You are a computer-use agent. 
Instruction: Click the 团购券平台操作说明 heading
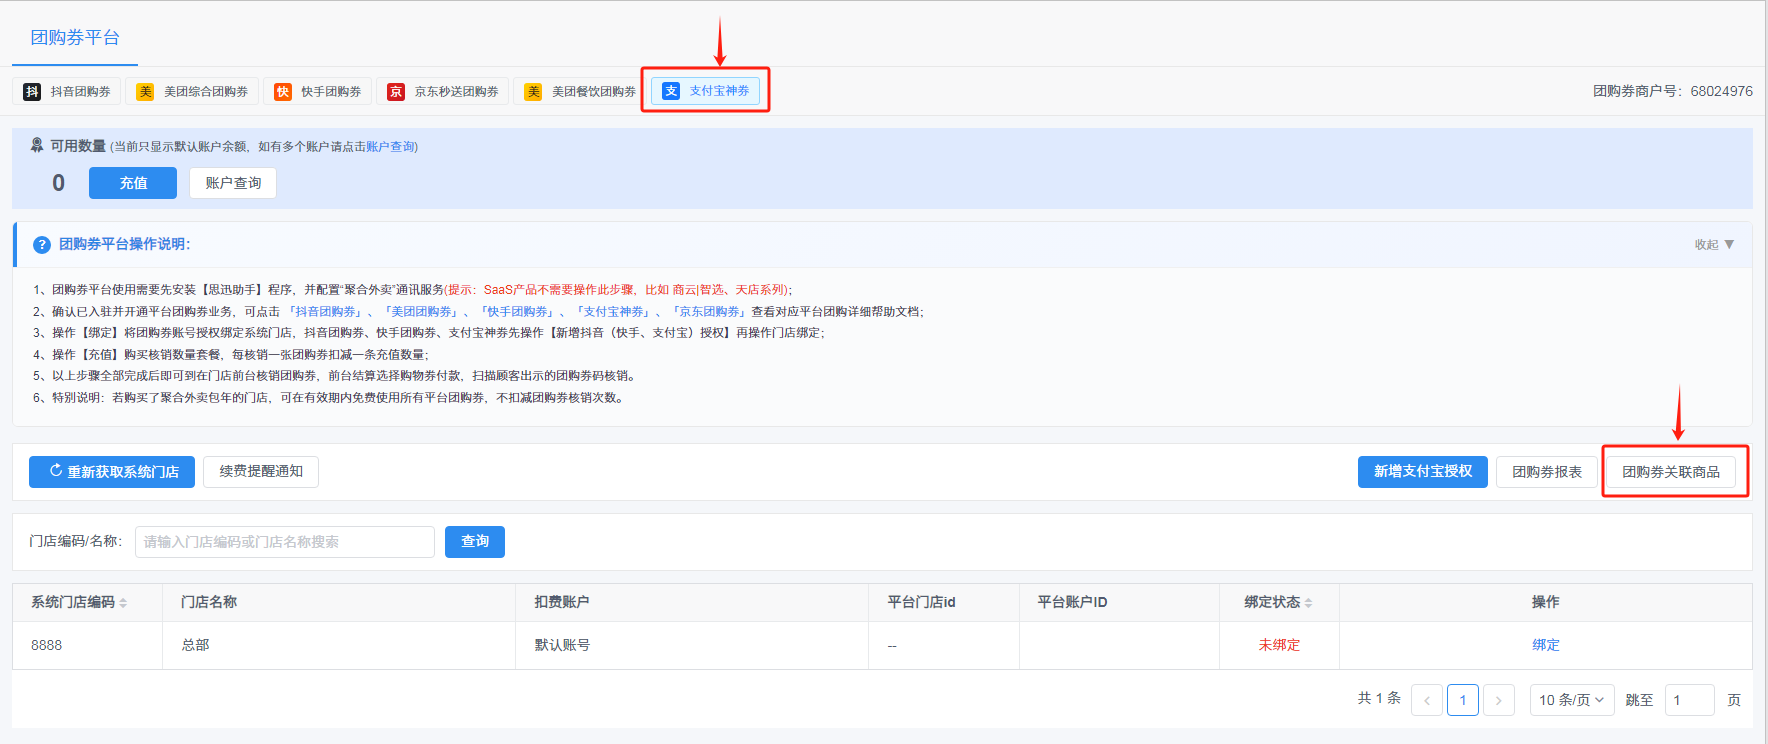125,244
